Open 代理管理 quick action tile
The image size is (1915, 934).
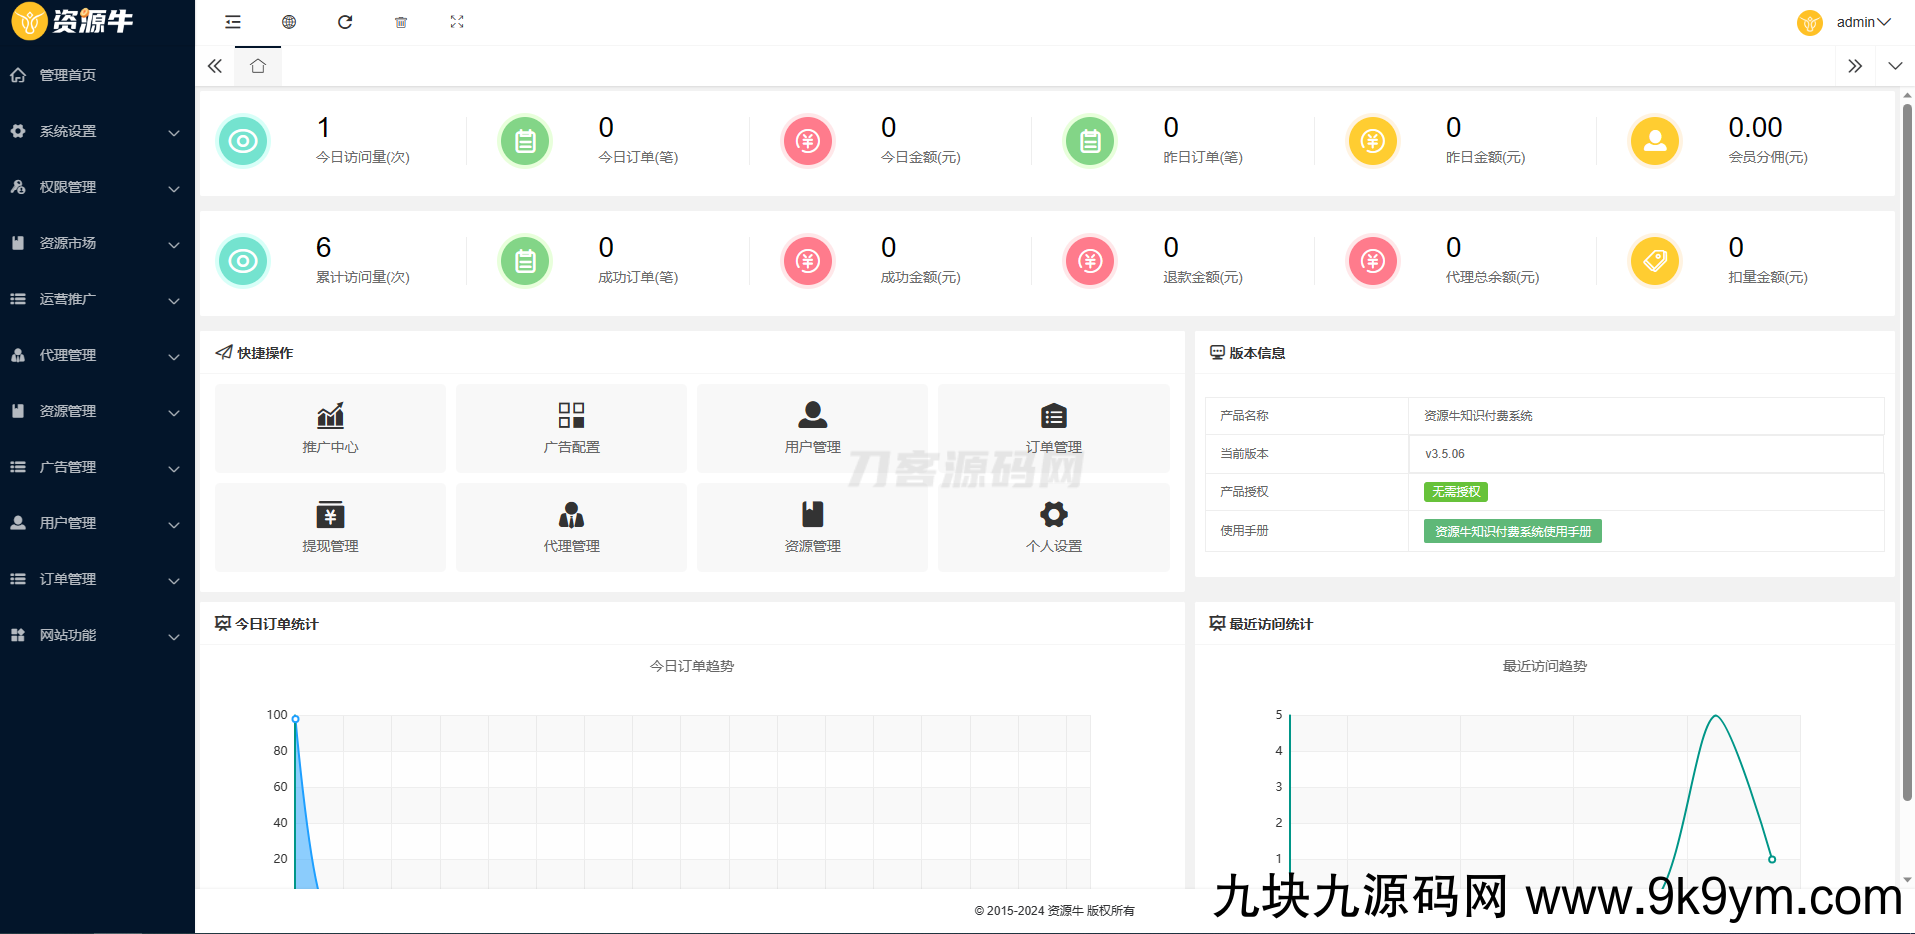coord(571,527)
